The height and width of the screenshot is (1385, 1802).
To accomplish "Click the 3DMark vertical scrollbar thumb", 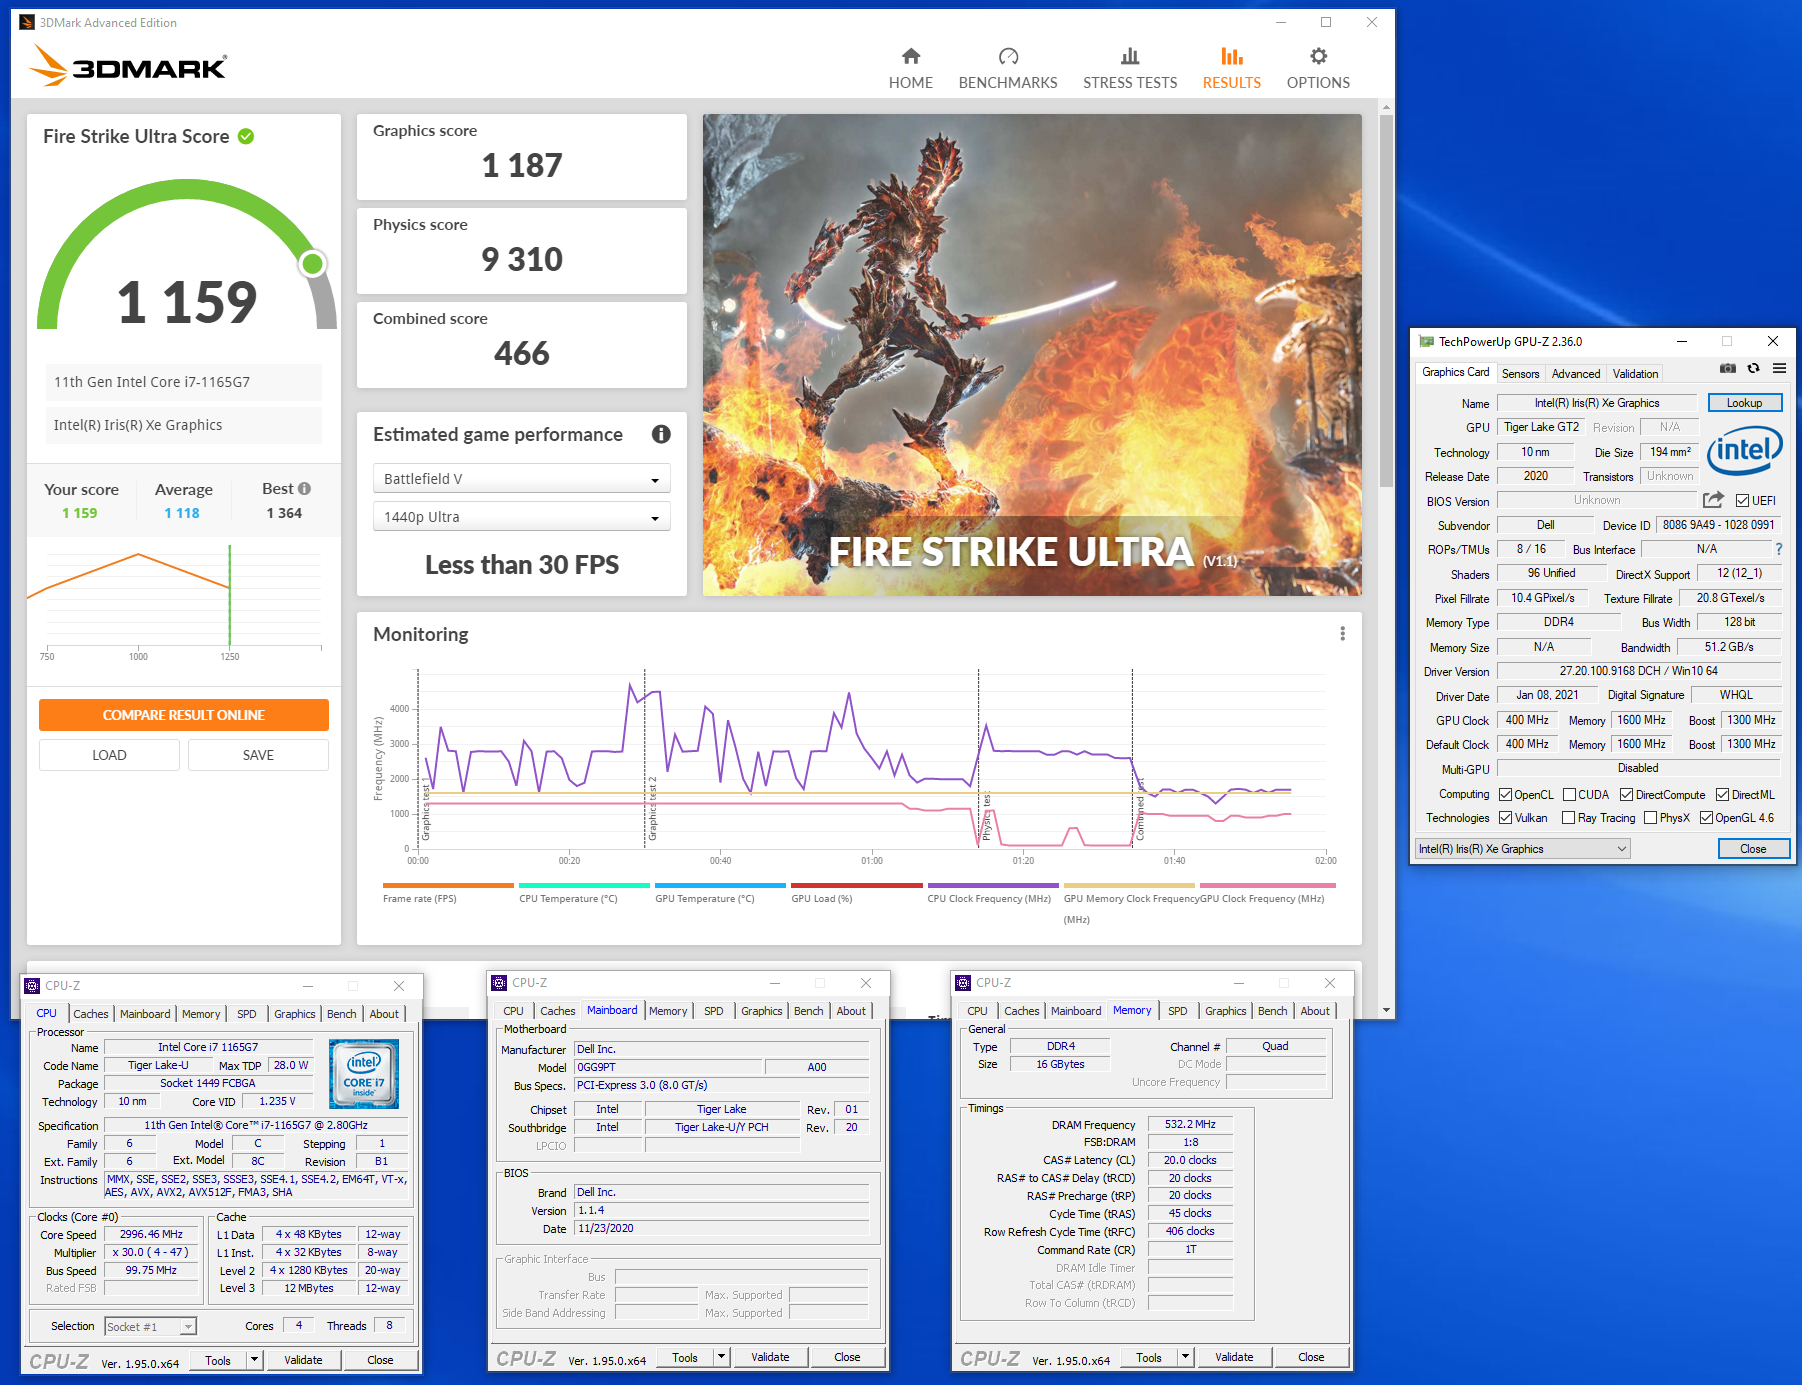I will tap(1386, 300).
